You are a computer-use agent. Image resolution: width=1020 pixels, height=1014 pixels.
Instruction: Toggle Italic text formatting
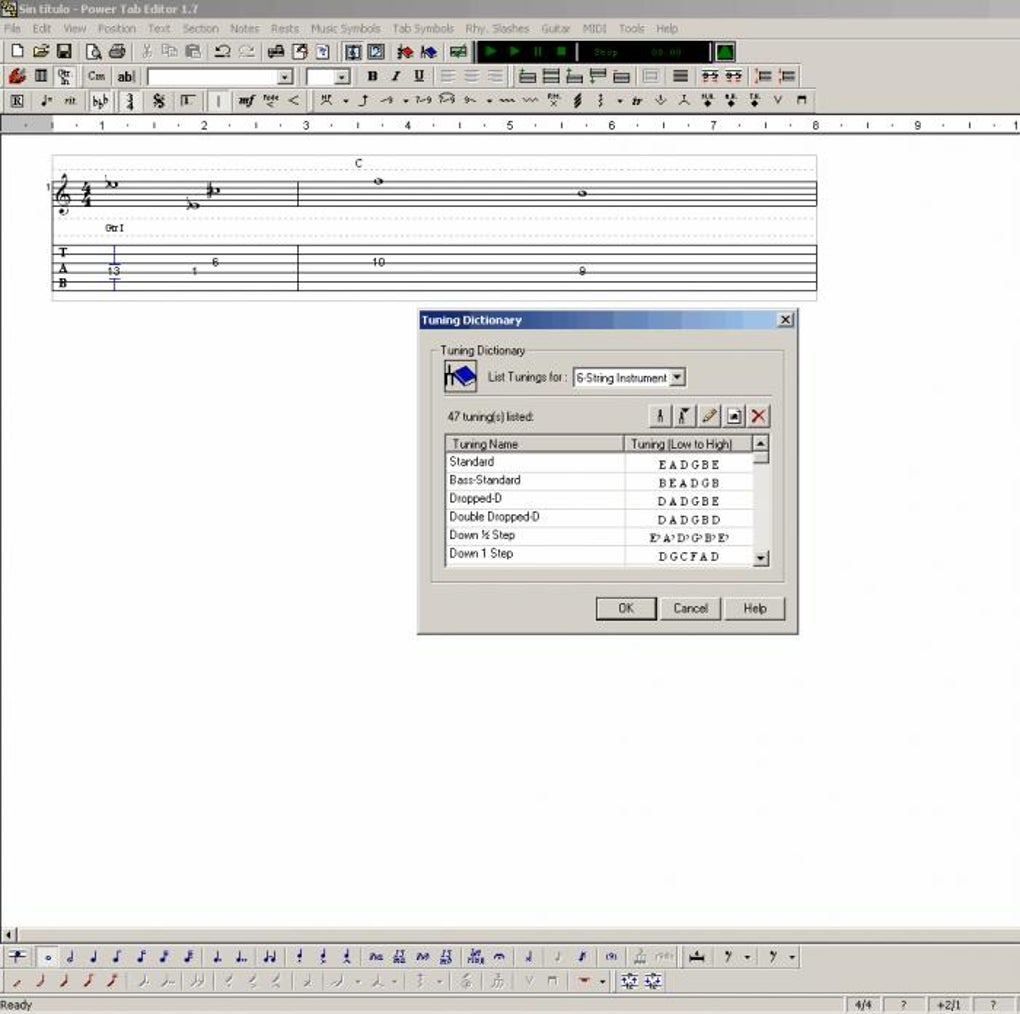[396, 76]
